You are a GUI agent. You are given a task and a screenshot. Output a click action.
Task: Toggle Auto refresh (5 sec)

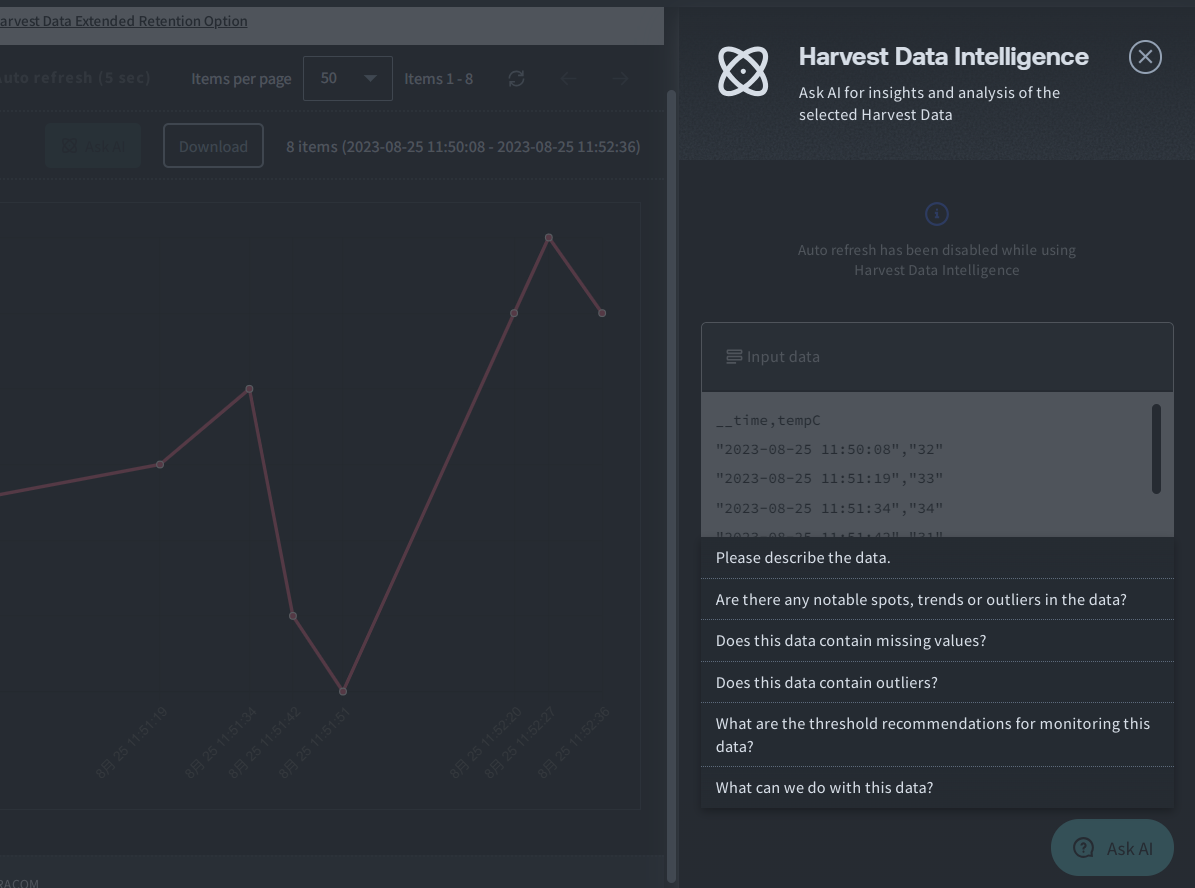point(75,78)
